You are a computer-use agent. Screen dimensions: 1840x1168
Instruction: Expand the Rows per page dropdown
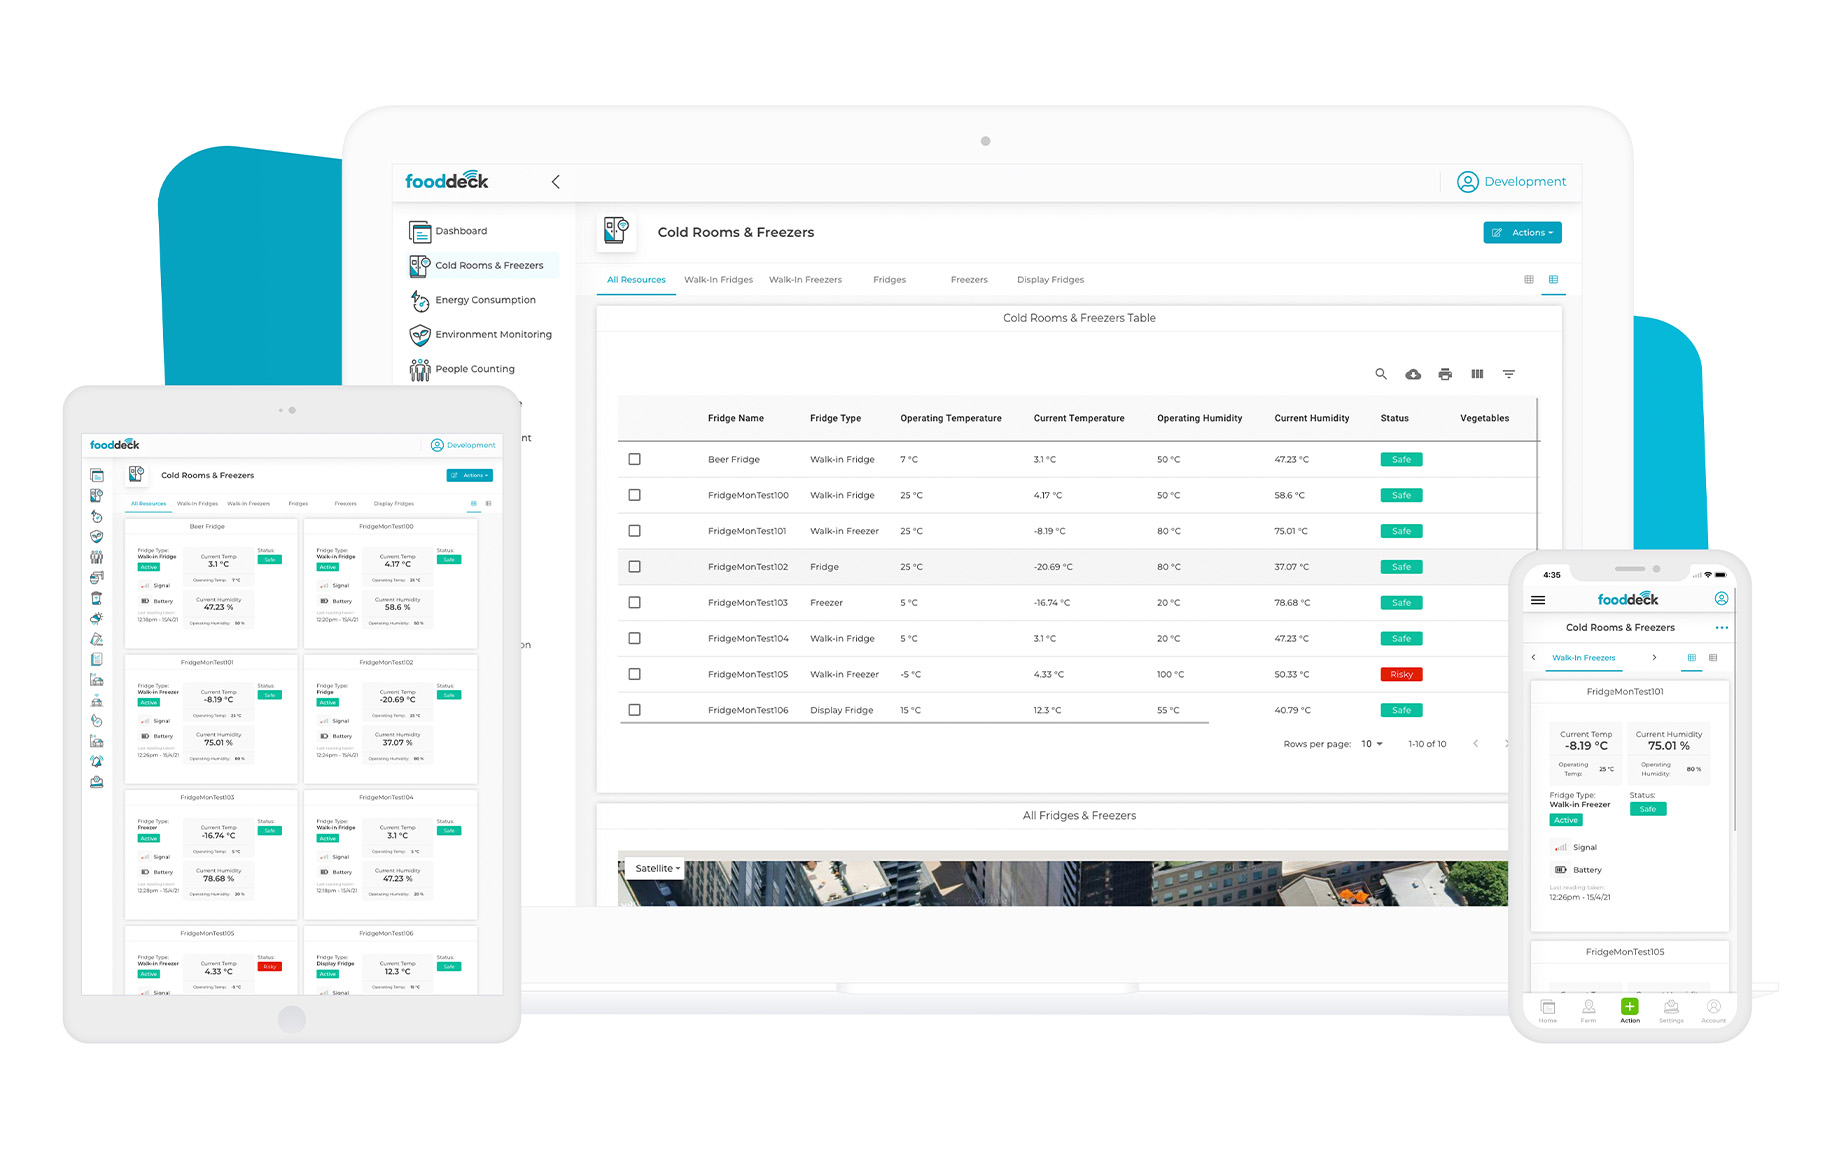pos(1372,744)
